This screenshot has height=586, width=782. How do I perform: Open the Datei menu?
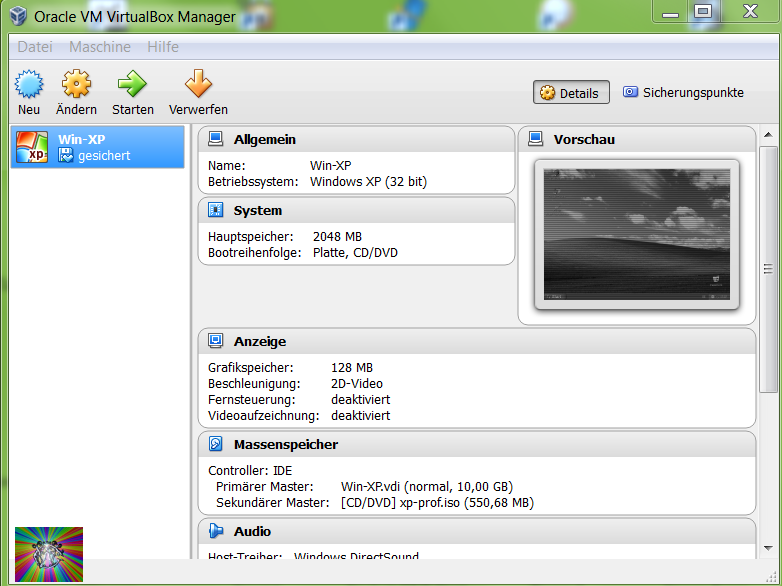coord(35,47)
